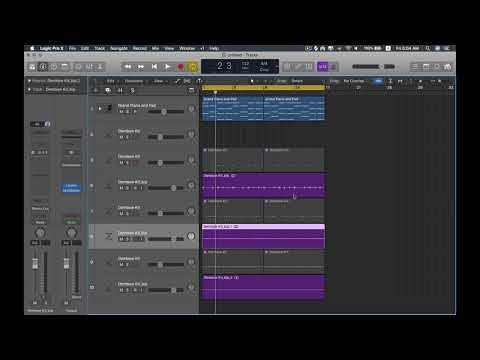
Task: Expand the Region inspector disclosure triangle
Action: point(29,81)
